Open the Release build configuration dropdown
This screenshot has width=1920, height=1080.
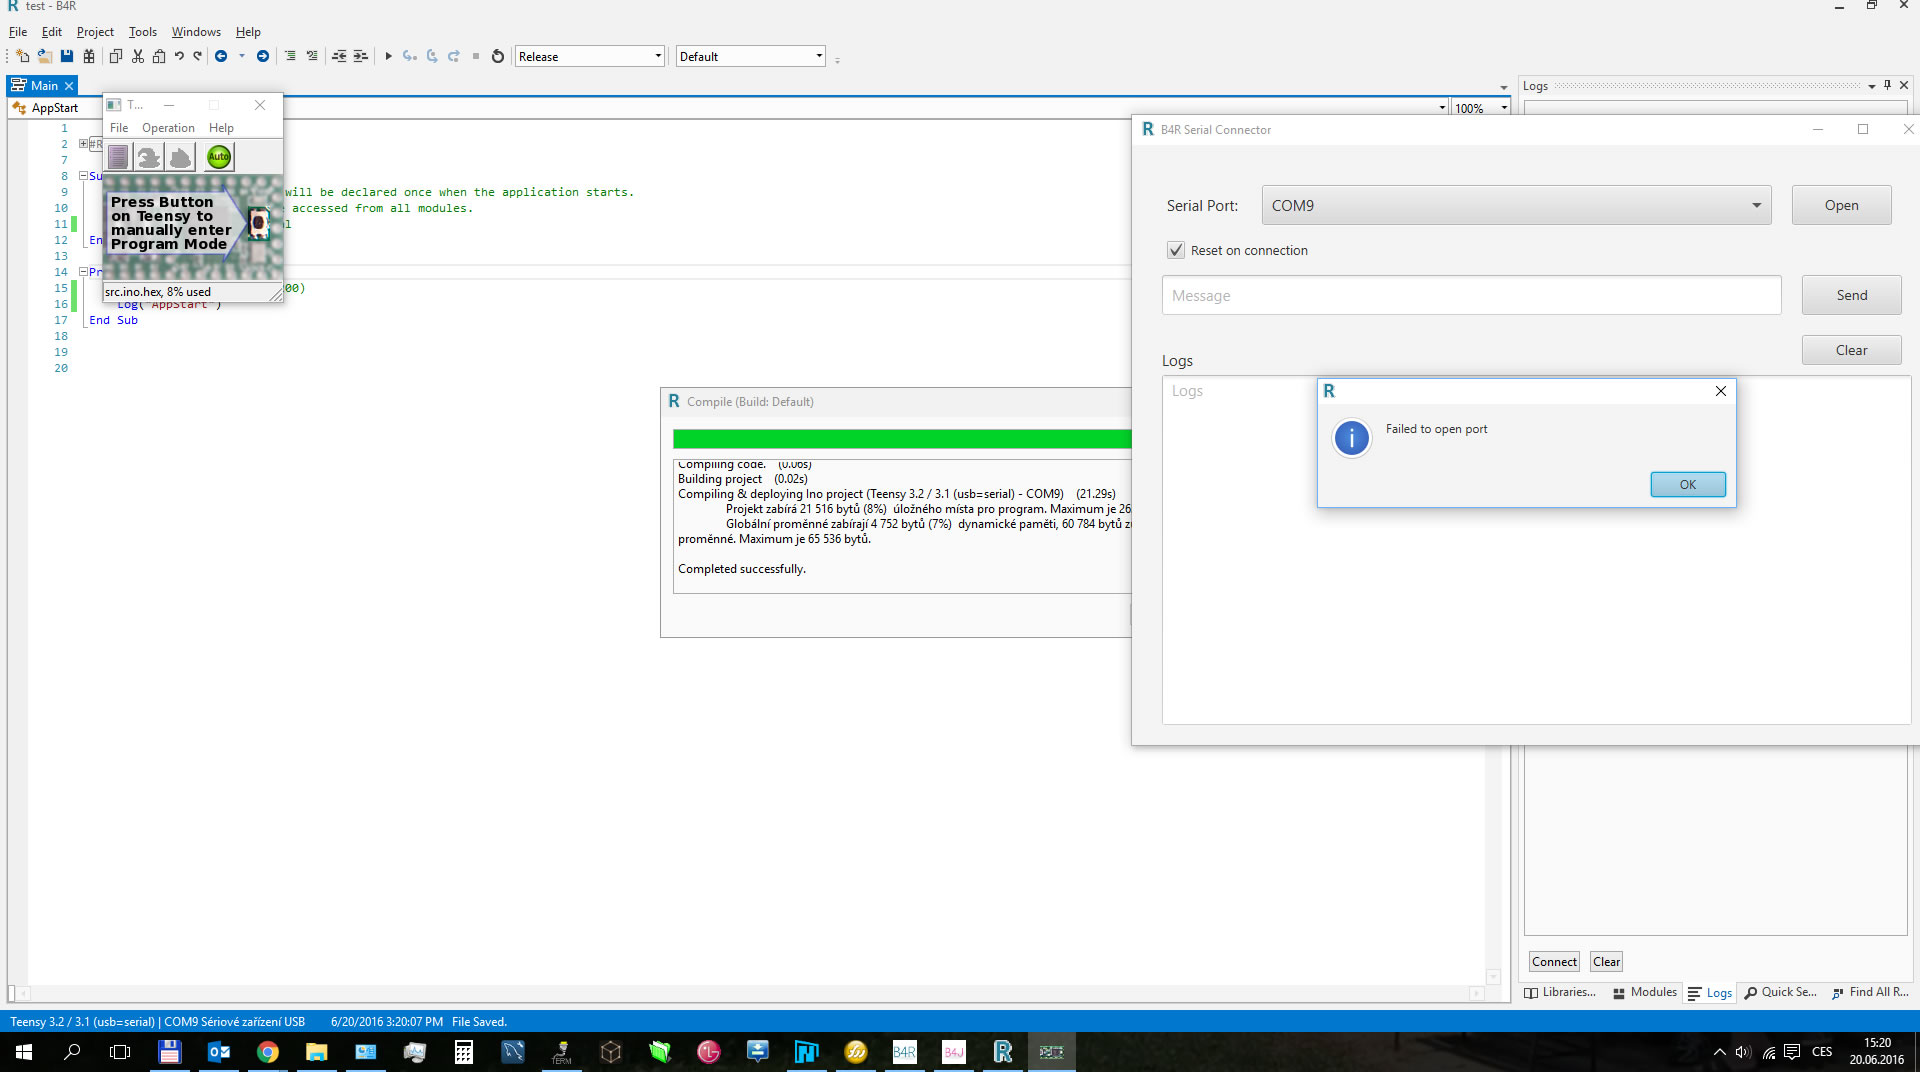[x=590, y=56]
